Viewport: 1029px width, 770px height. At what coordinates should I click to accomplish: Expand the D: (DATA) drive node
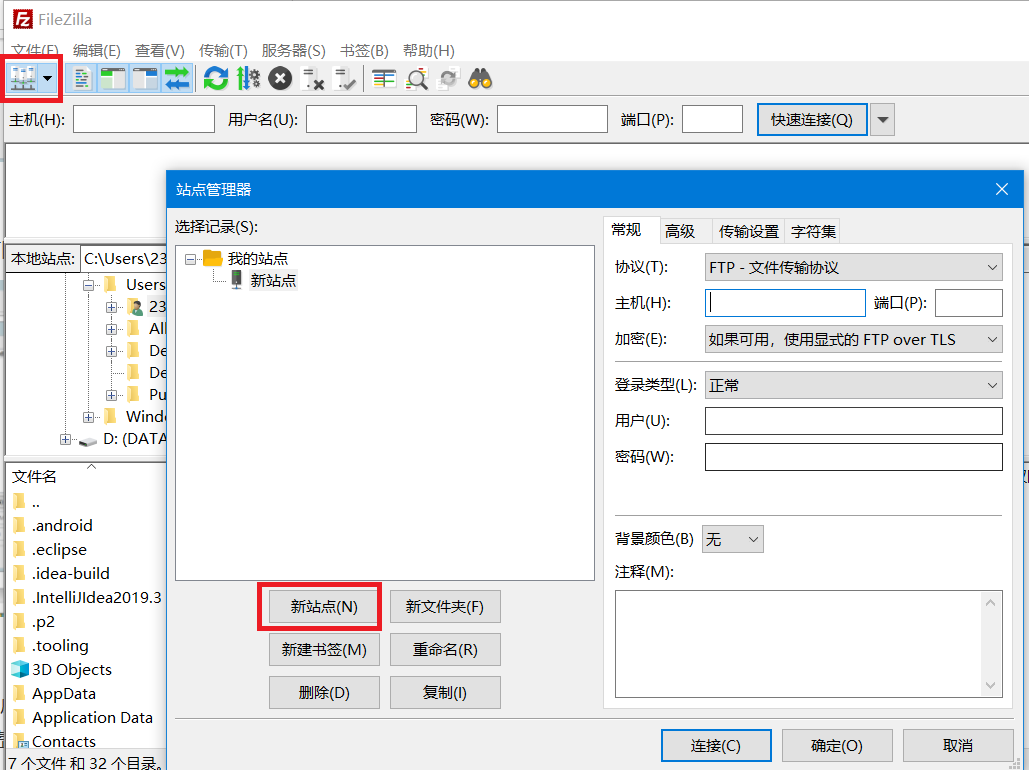click(65, 439)
